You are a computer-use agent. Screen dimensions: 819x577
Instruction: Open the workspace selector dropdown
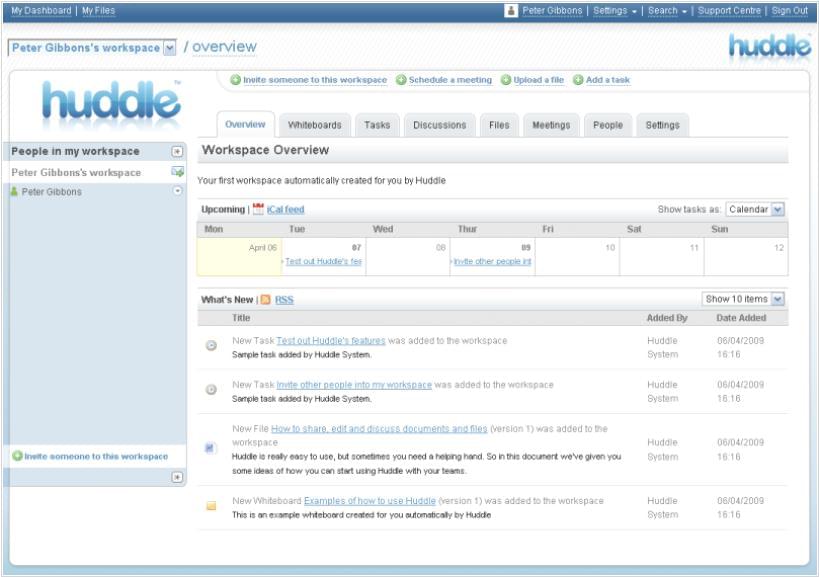(x=169, y=48)
